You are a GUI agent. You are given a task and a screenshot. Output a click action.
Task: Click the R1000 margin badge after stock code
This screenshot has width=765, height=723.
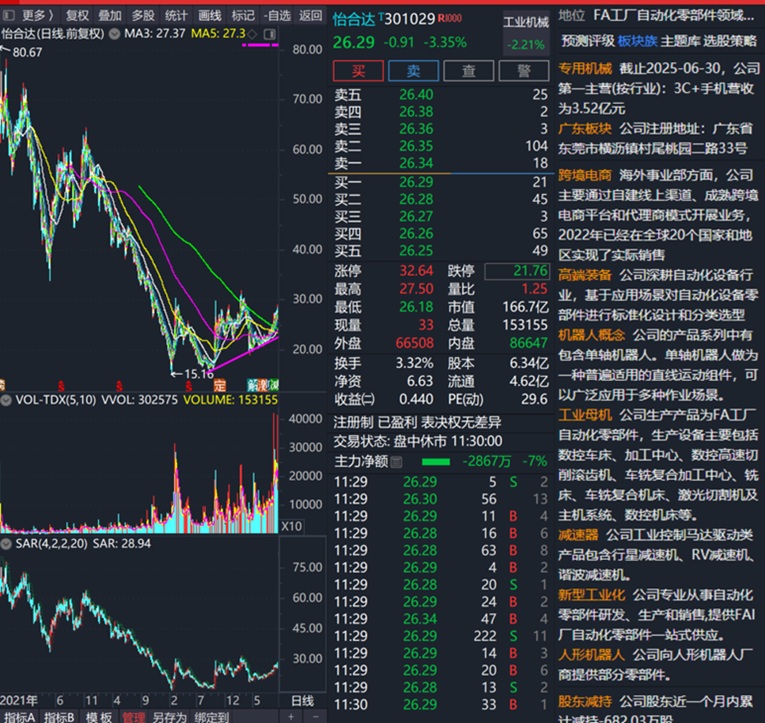coord(449,19)
